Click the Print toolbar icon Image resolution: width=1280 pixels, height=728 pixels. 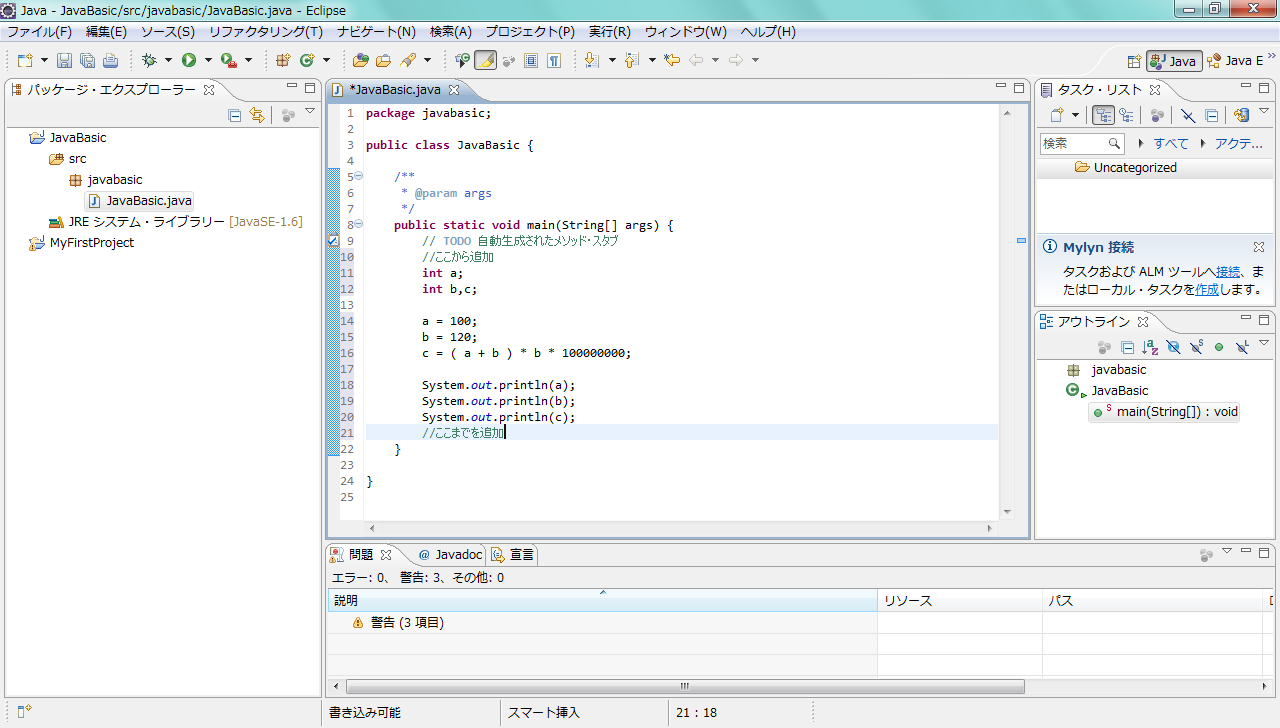click(x=110, y=60)
